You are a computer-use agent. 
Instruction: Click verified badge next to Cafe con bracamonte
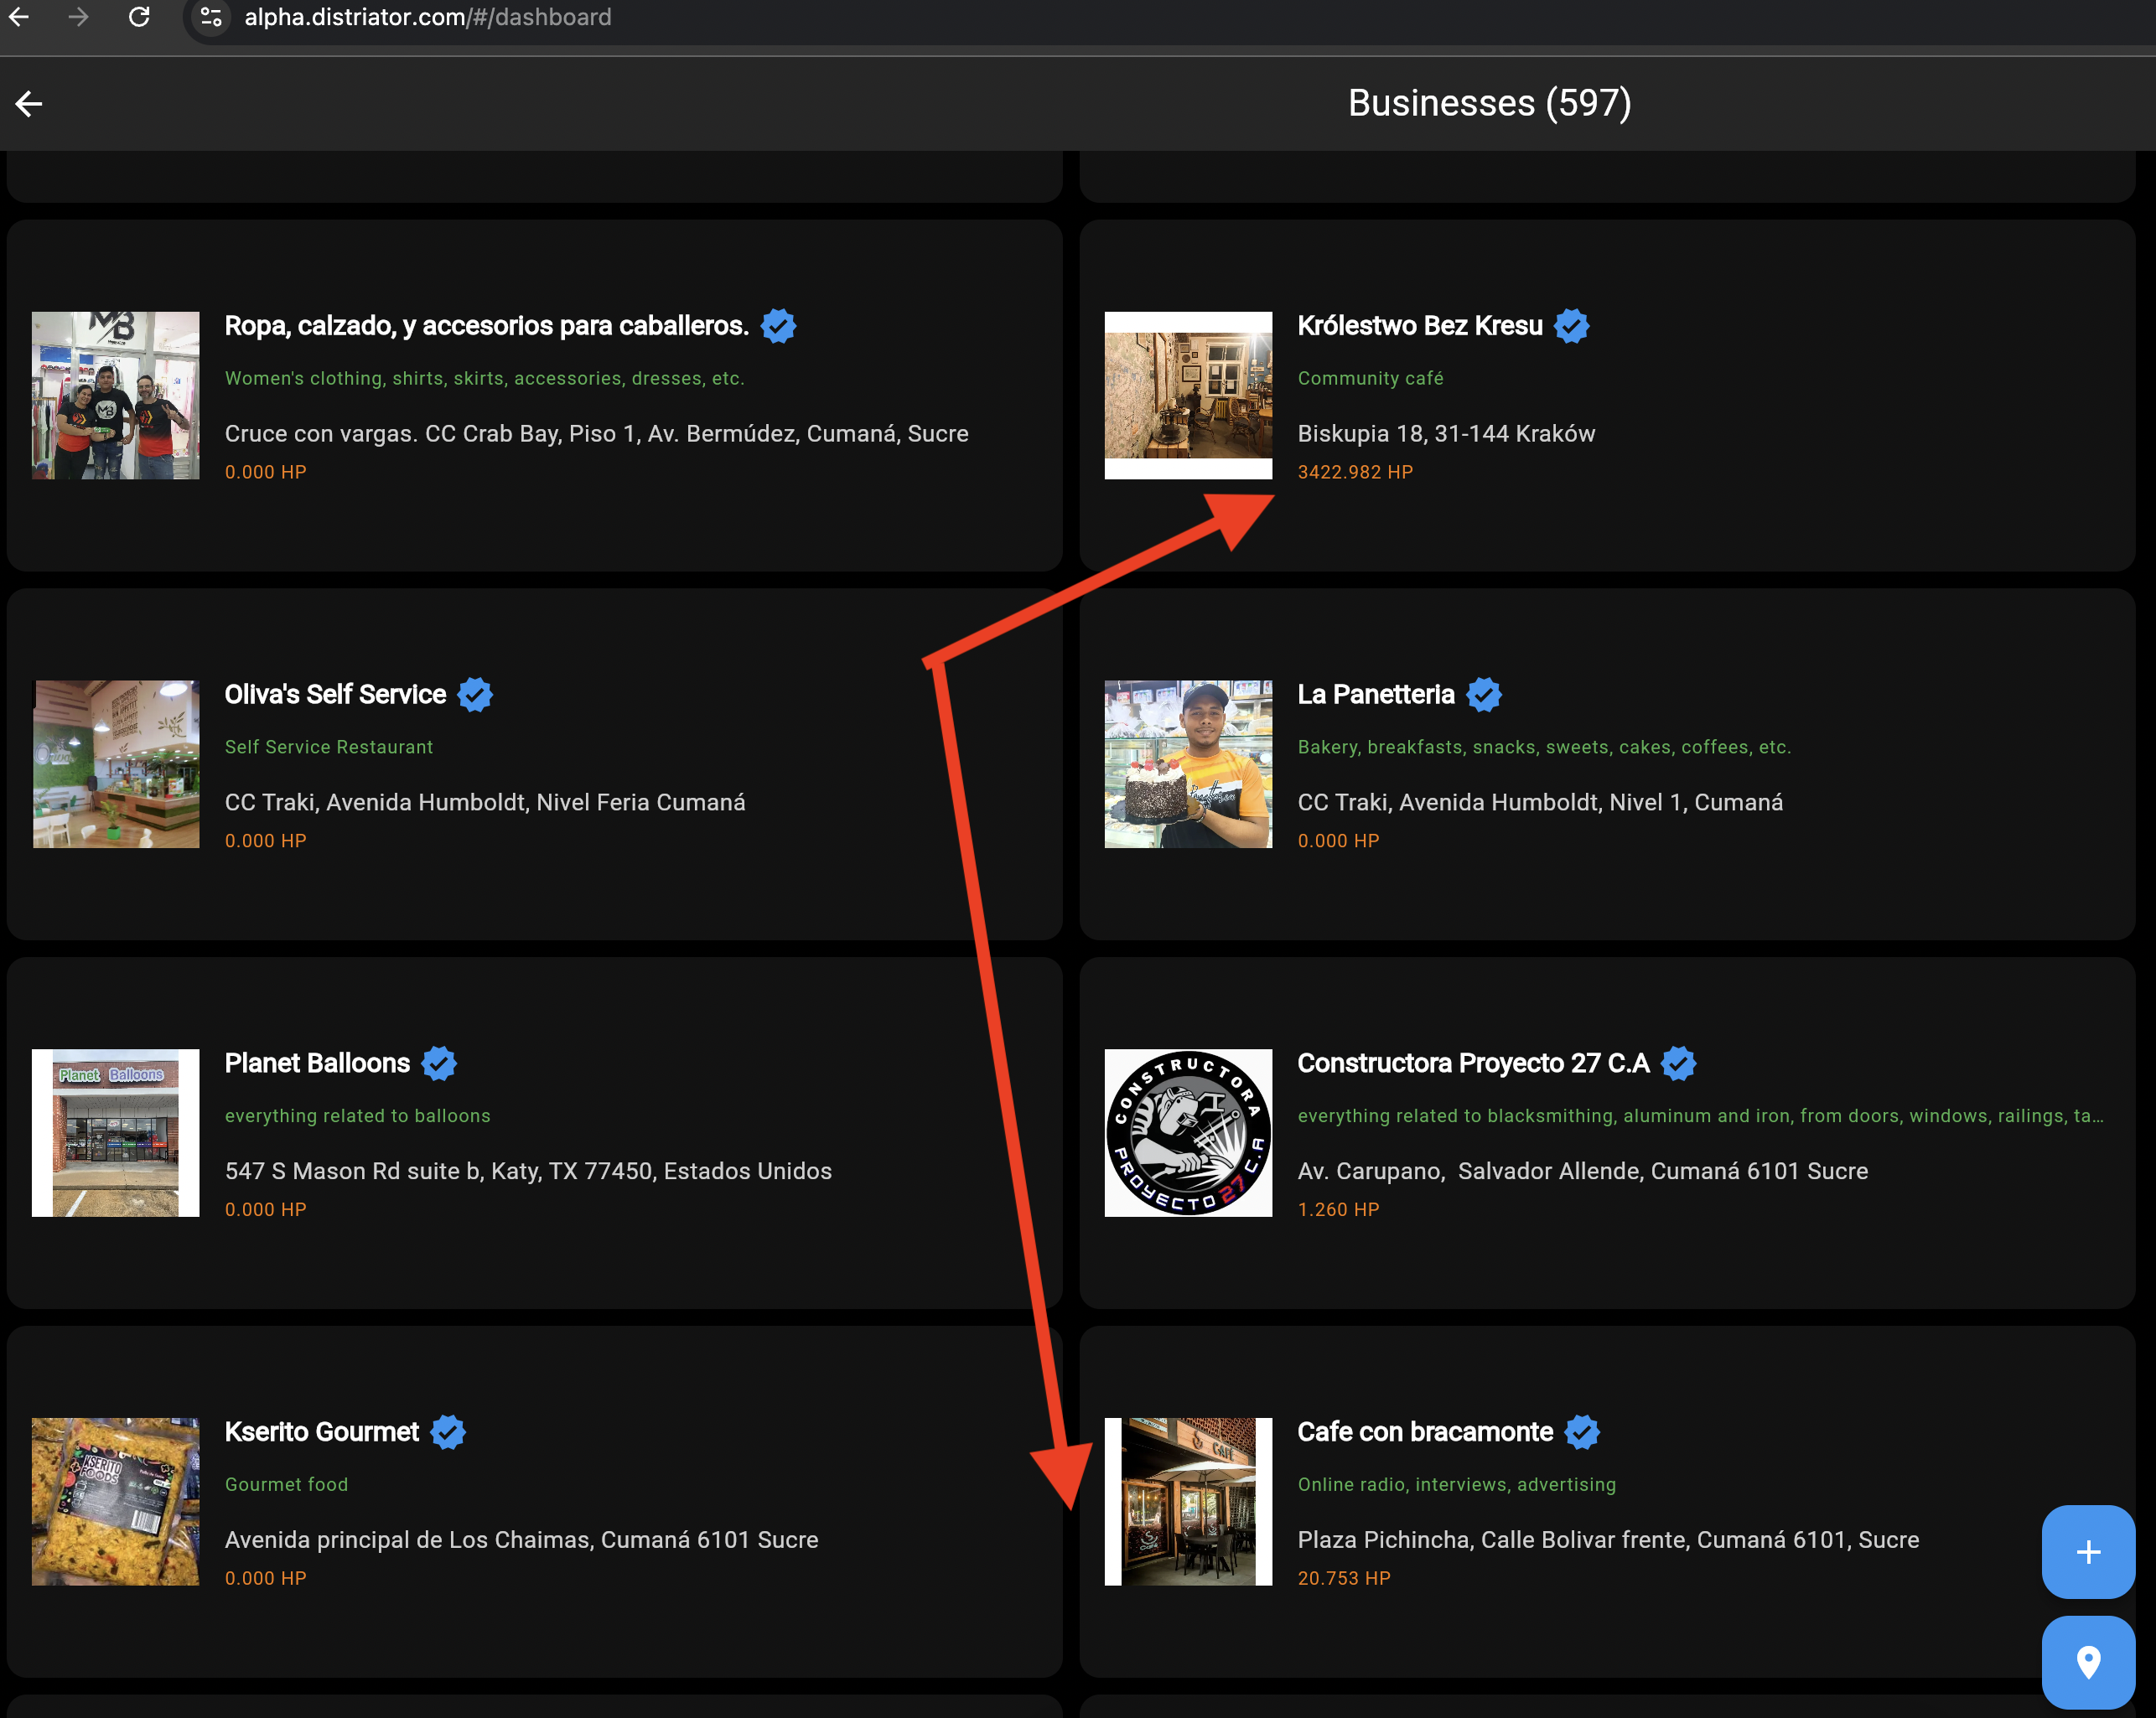click(1582, 1432)
